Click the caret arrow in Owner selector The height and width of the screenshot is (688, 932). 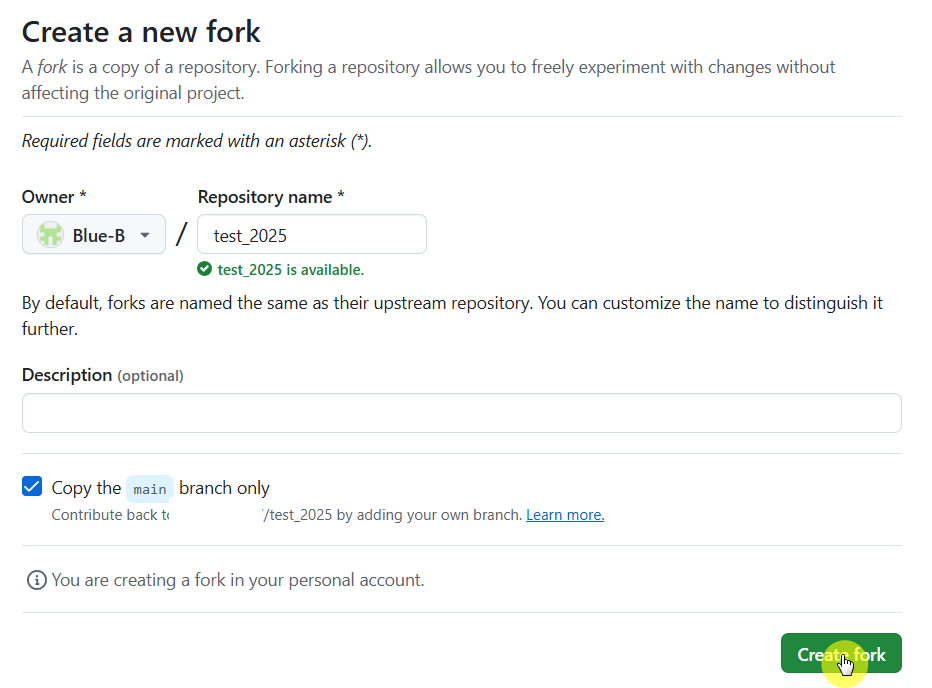(x=145, y=235)
